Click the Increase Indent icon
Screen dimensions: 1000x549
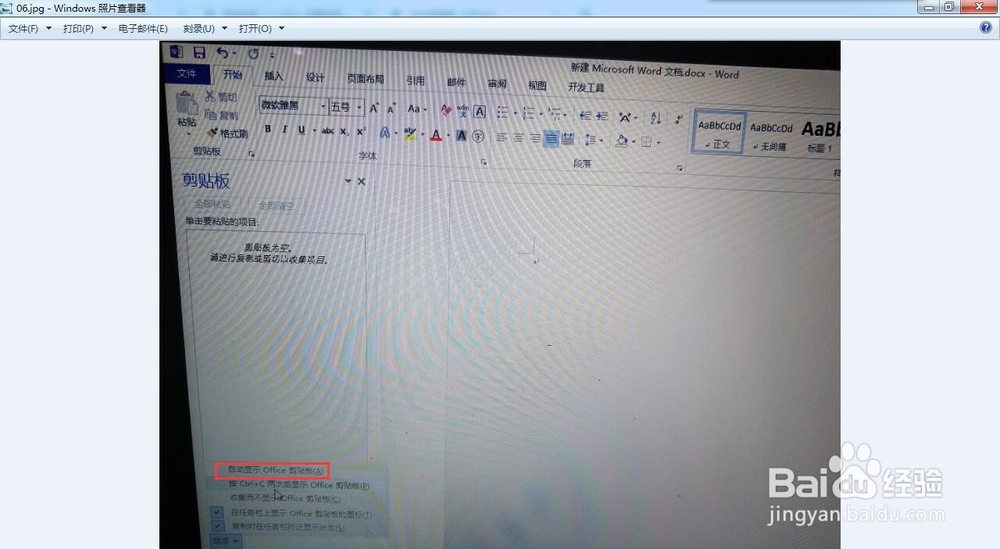(601, 116)
